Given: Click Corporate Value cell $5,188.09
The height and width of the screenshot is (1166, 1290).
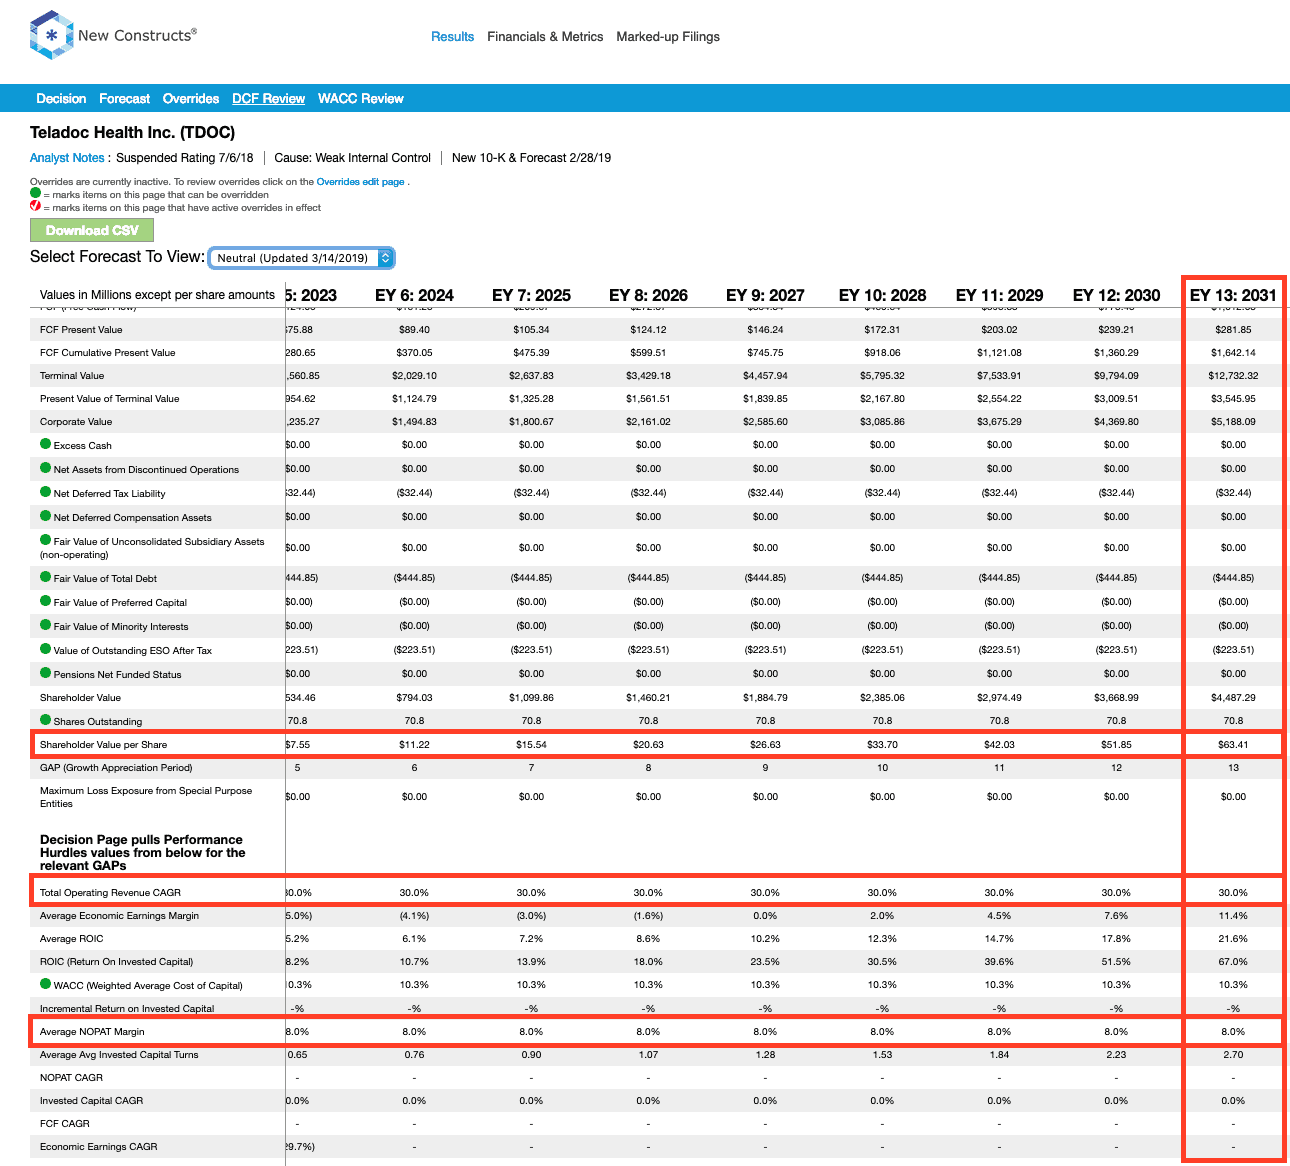Looking at the screenshot, I should [1233, 422].
